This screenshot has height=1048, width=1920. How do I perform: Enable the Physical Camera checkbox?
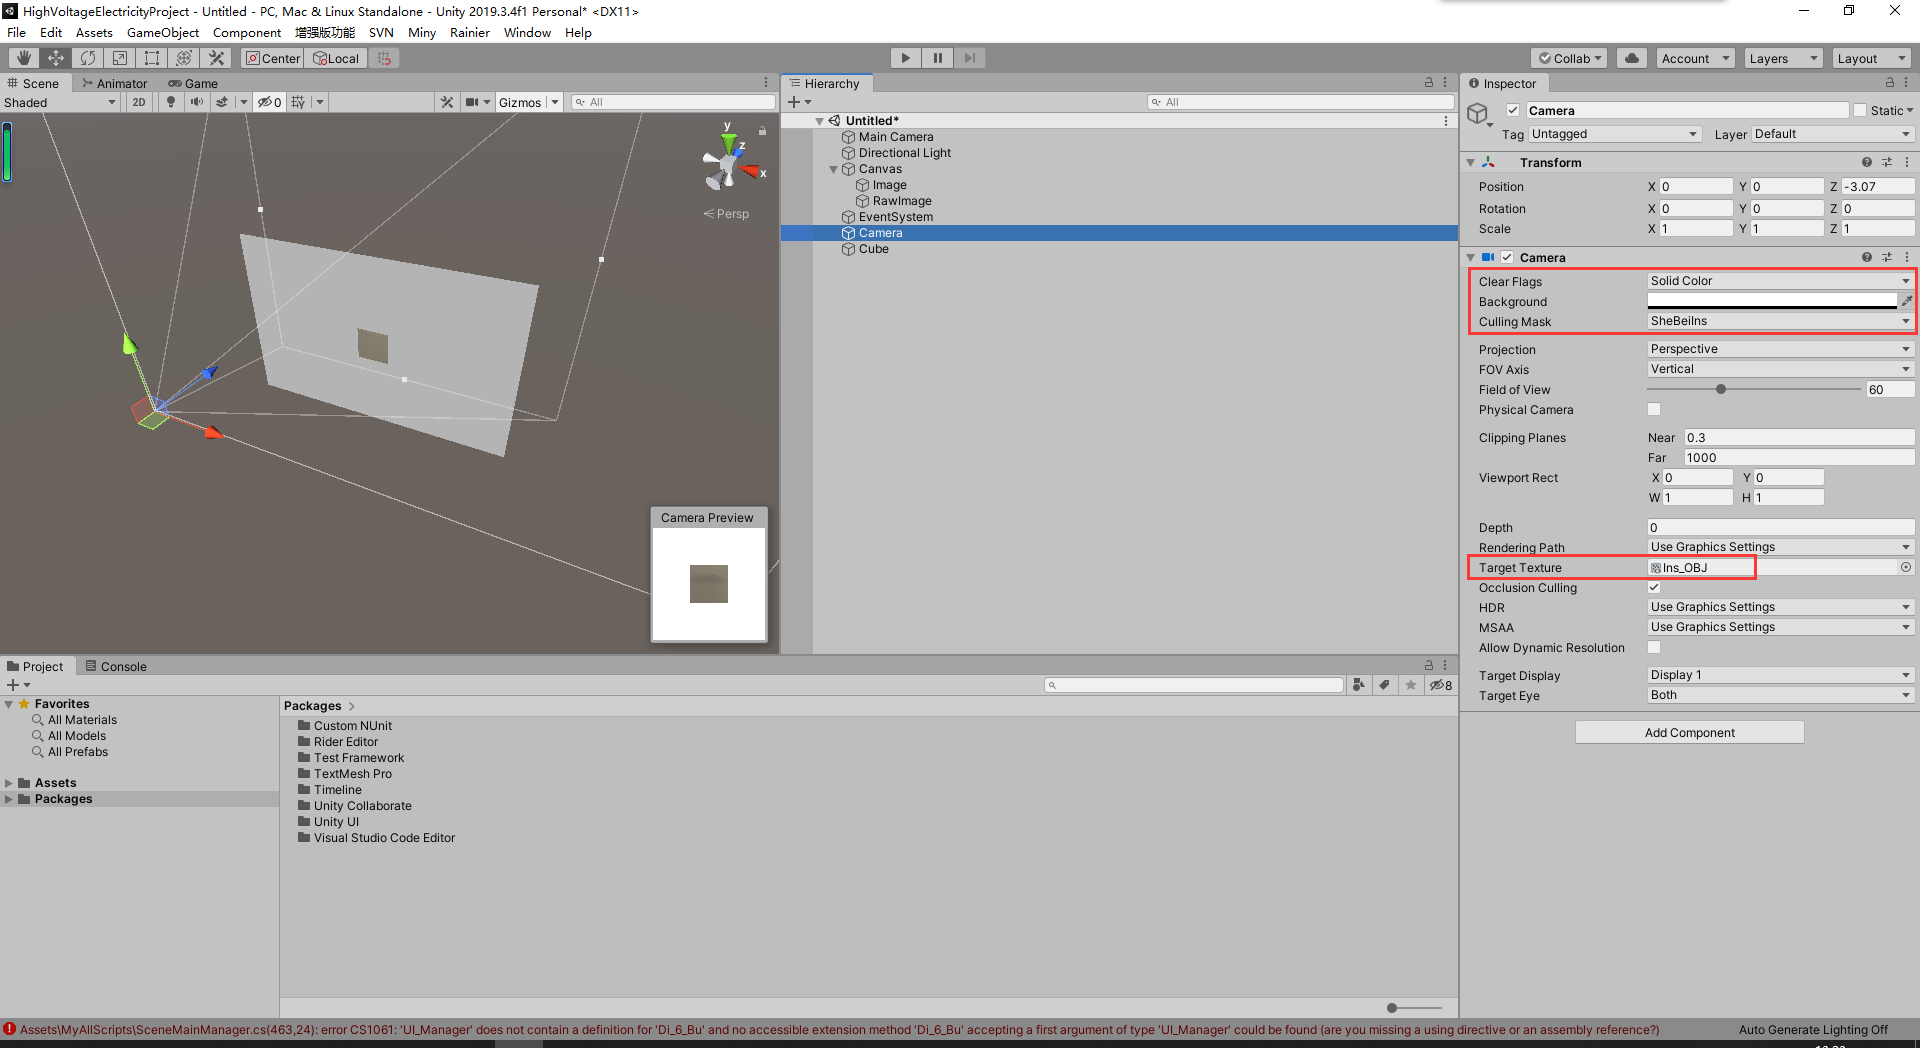click(1653, 409)
